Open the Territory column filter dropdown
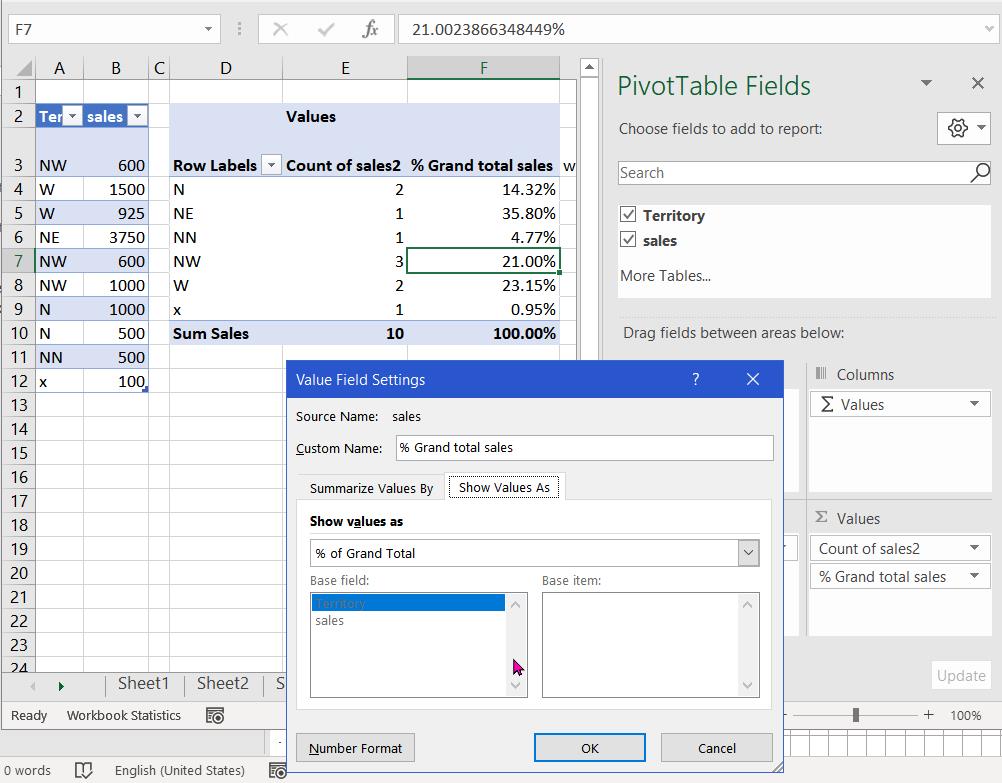This screenshot has width=1002, height=783. tap(72, 116)
